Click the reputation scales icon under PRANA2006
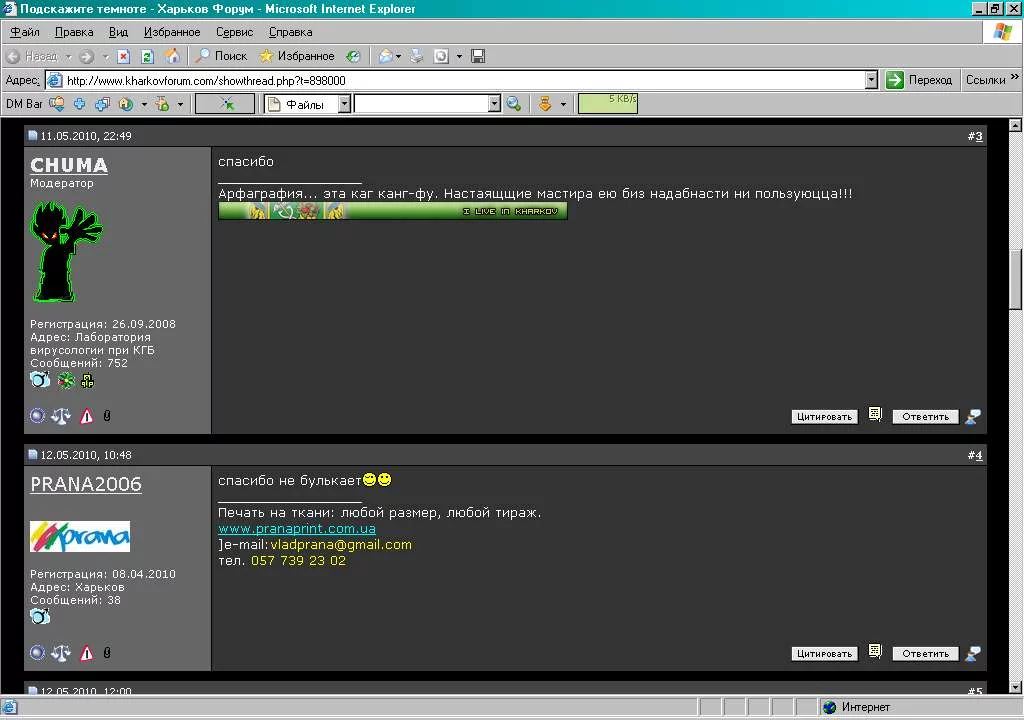Image resolution: width=1024 pixels, height=720 pixels. click(x=61, y=652)
